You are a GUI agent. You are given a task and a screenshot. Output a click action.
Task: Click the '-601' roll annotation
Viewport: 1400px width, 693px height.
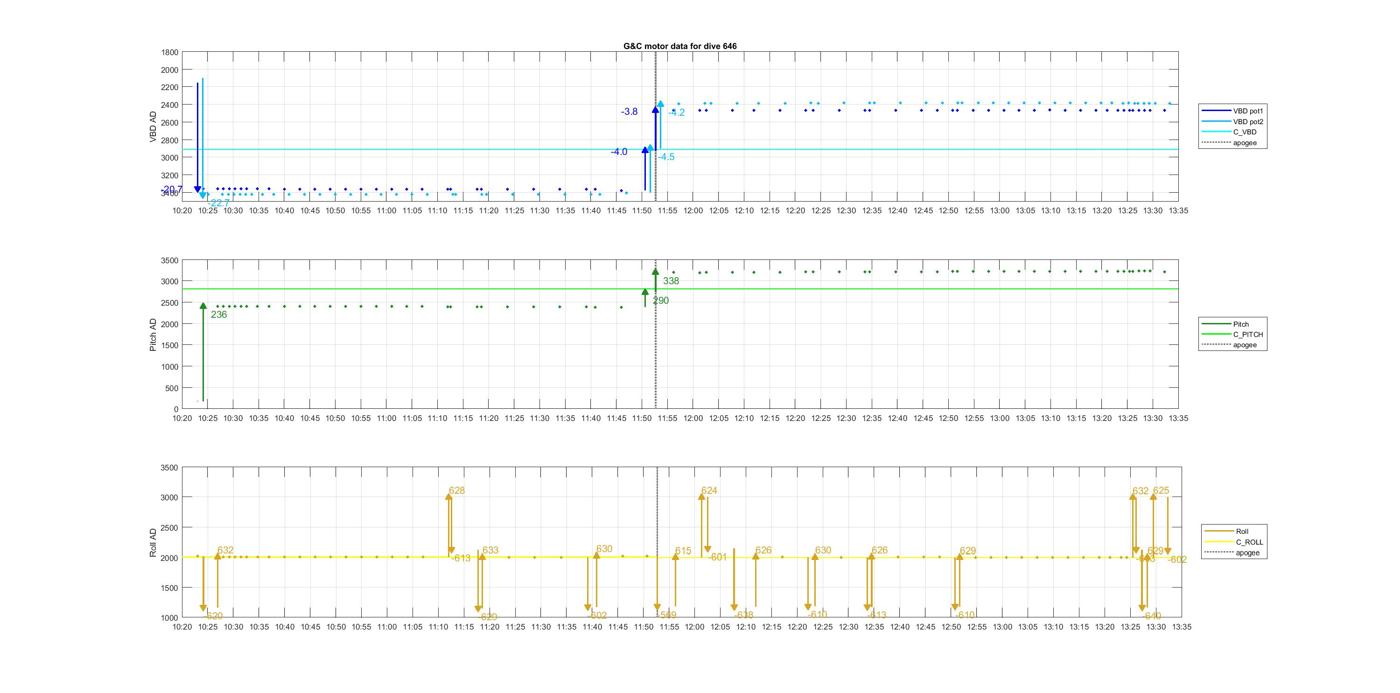pyautogui.click(x=717, y=558)
